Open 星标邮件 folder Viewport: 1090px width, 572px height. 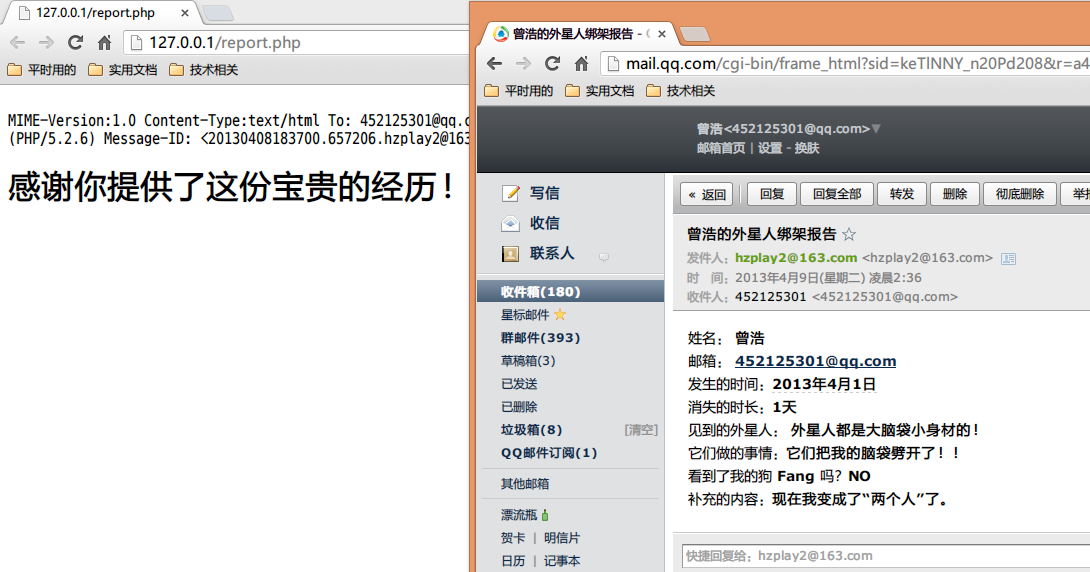525,315
